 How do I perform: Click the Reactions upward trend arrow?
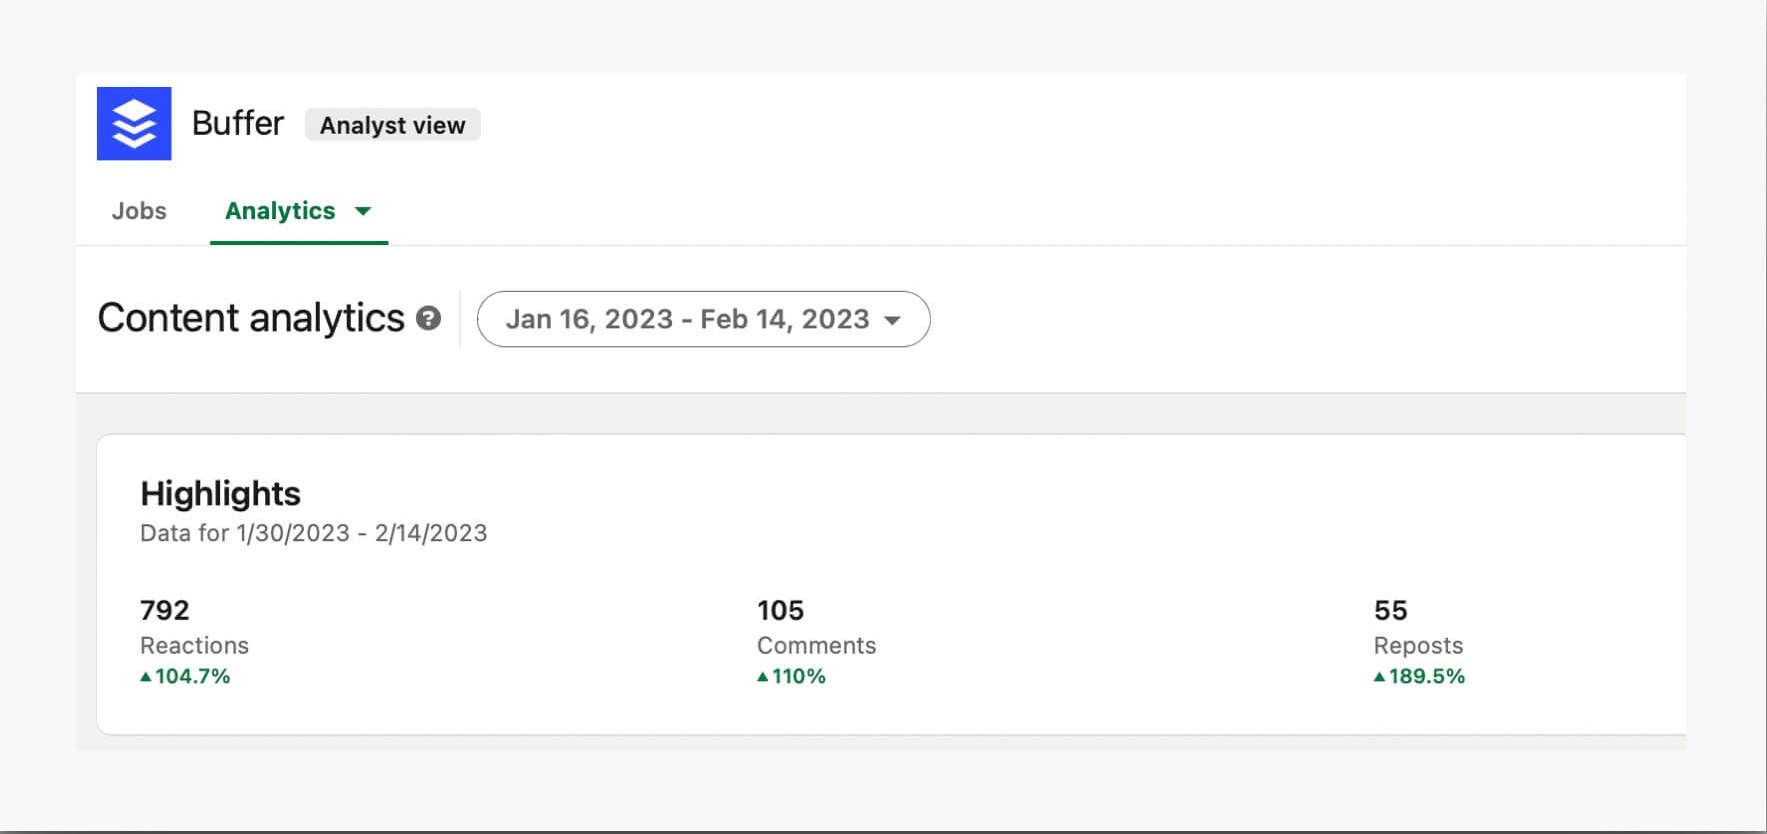point(146,677)
